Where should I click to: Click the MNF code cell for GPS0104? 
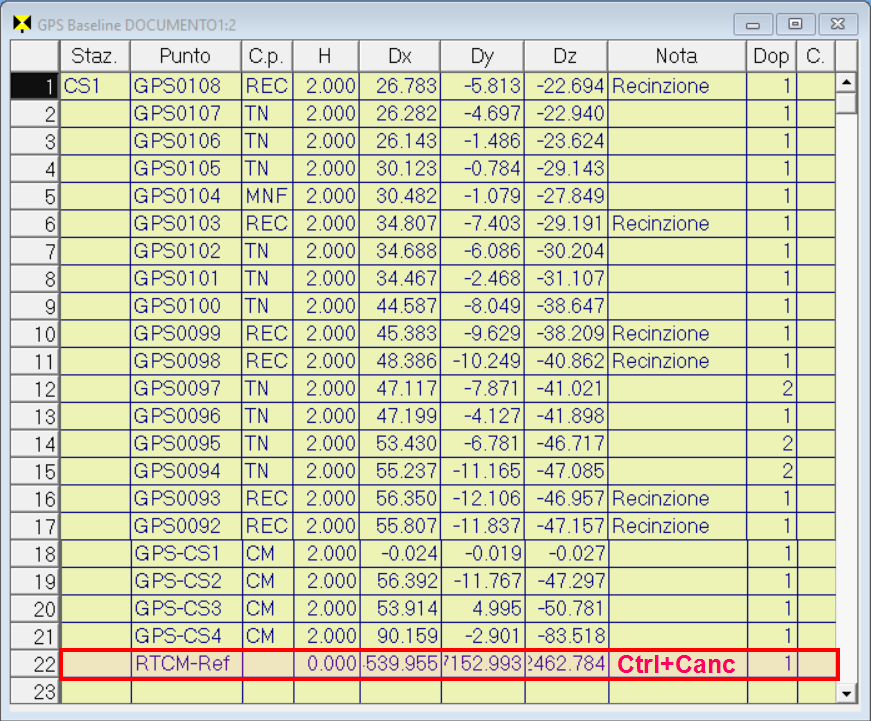[266, 197]
